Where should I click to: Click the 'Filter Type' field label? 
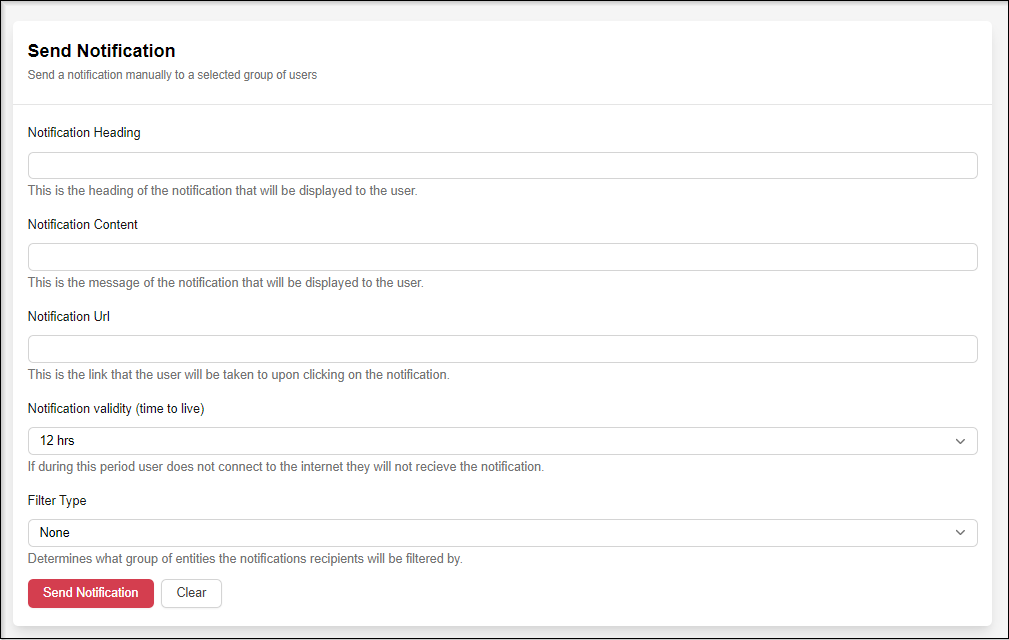click(x=58, y=500)
